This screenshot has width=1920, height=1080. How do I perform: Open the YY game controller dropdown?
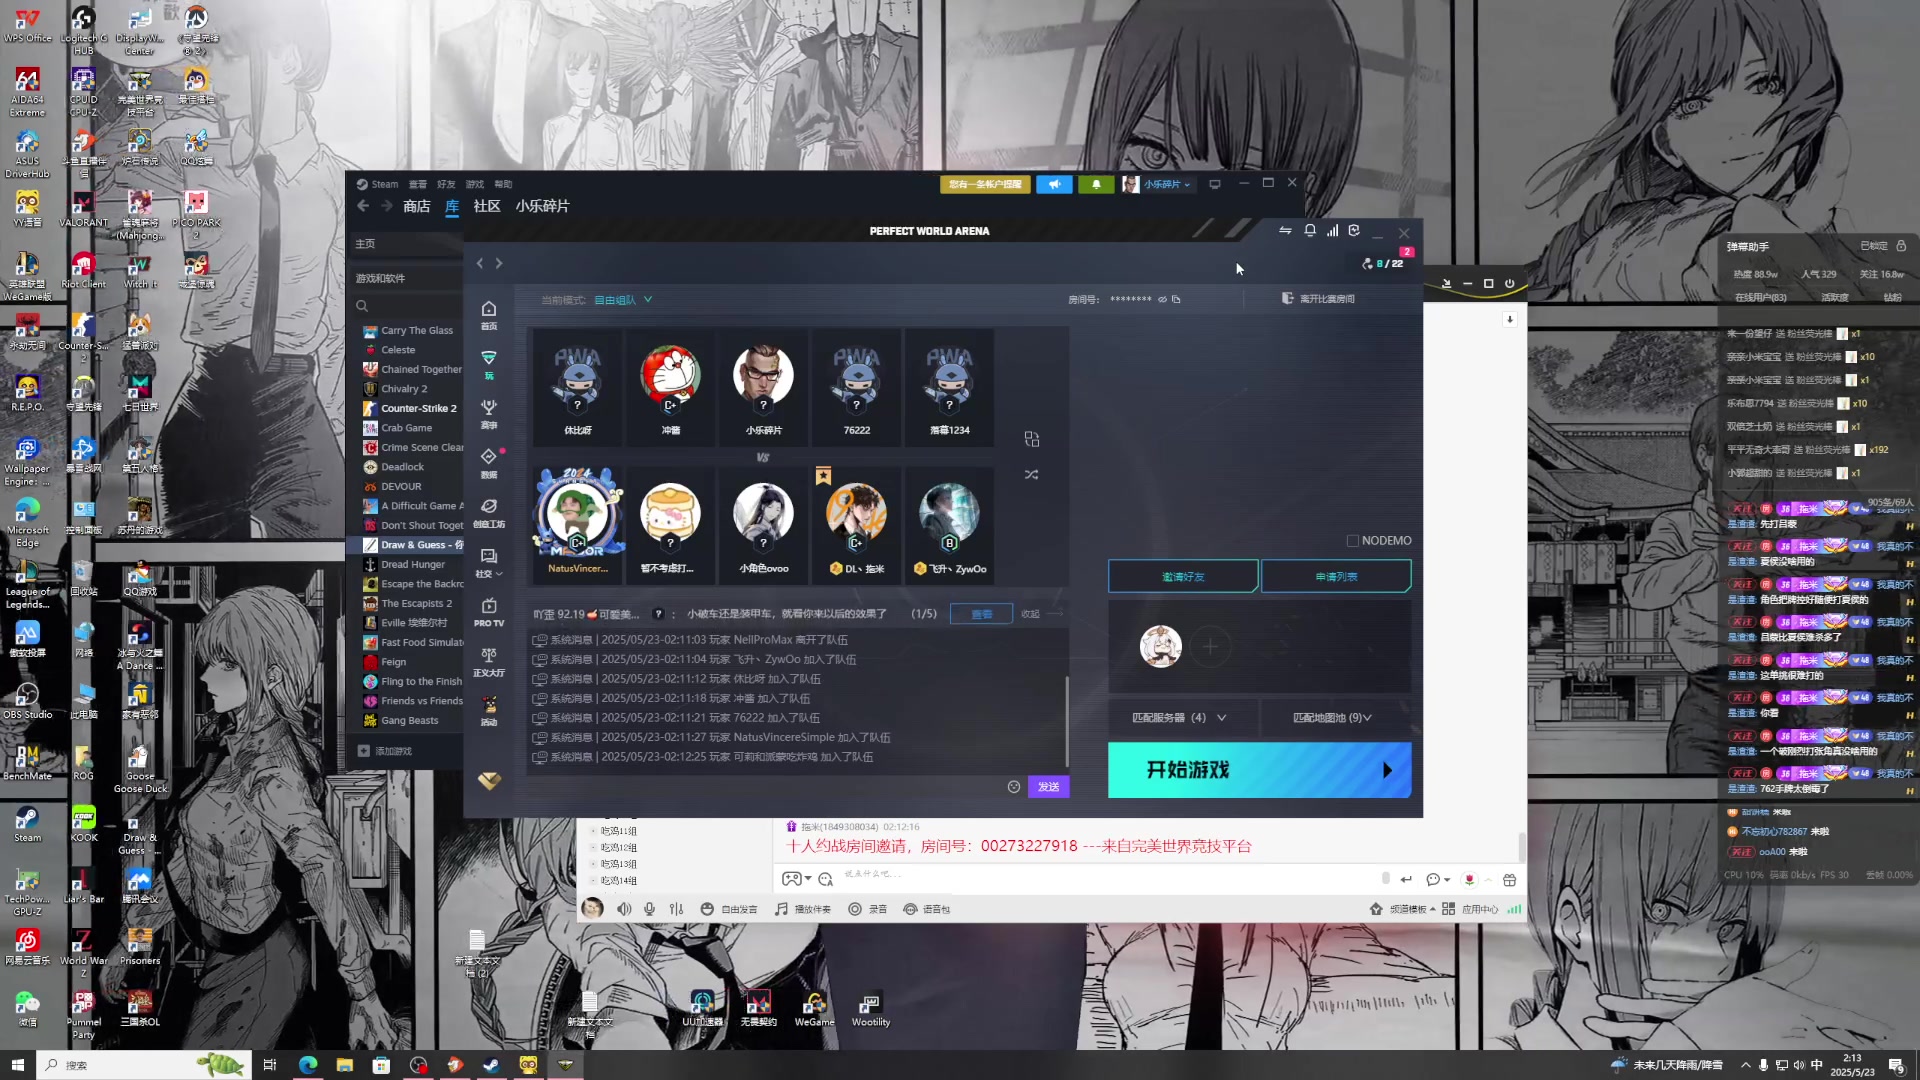pos(796,879)
